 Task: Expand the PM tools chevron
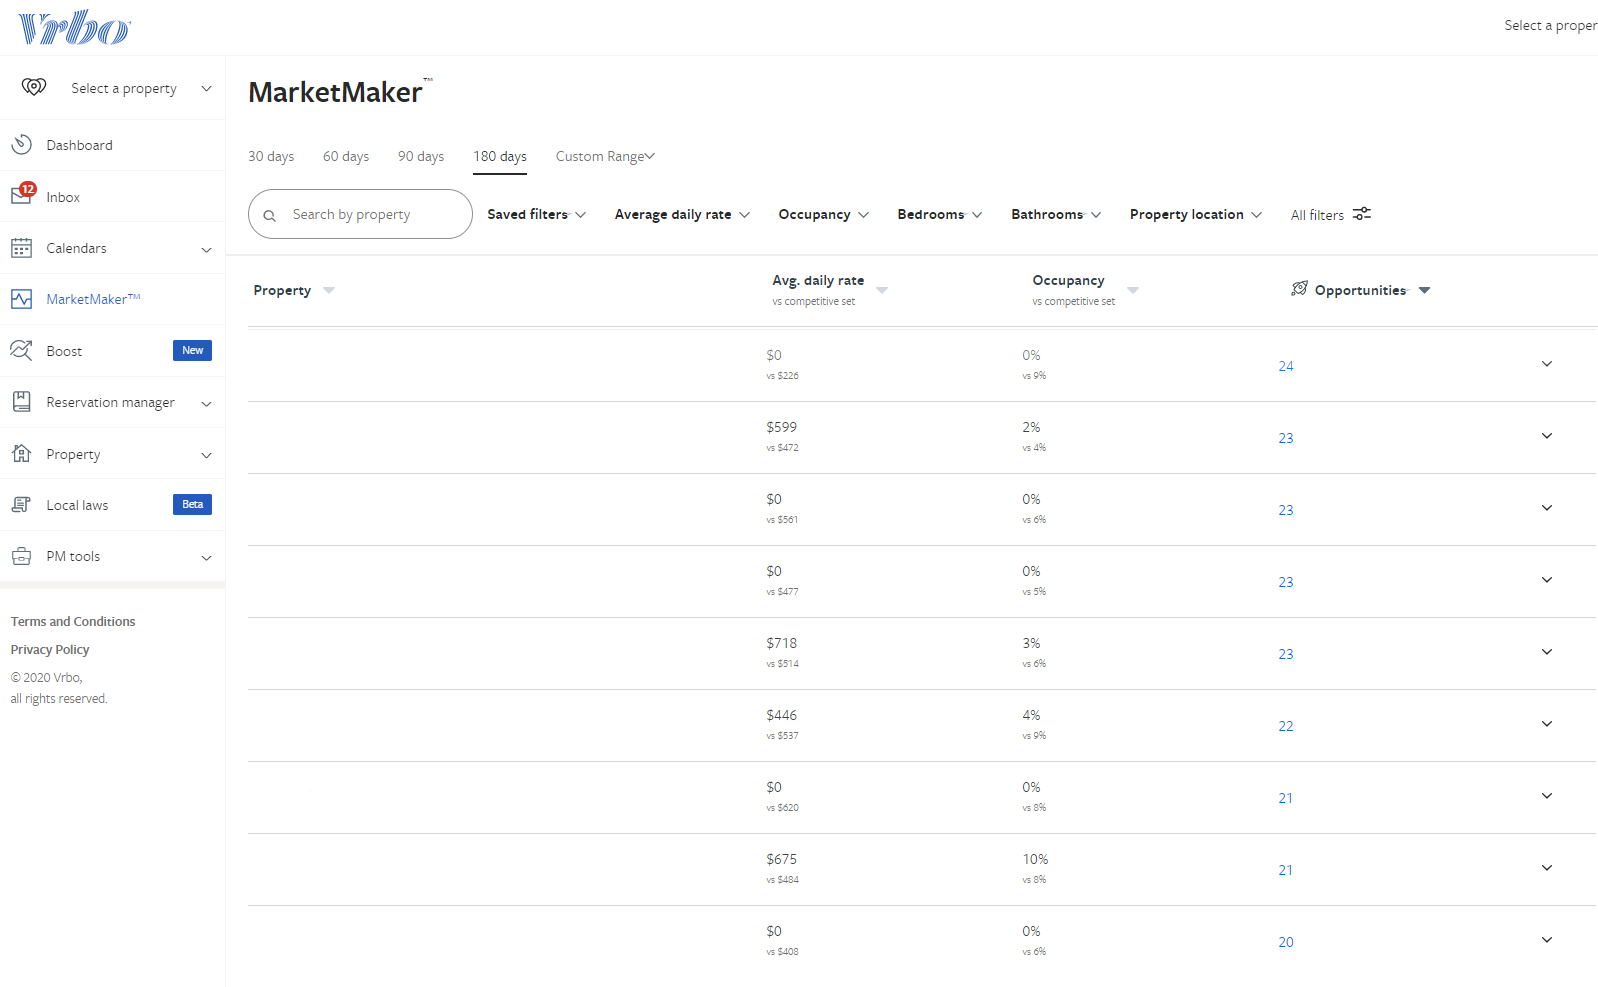point(207,557)
